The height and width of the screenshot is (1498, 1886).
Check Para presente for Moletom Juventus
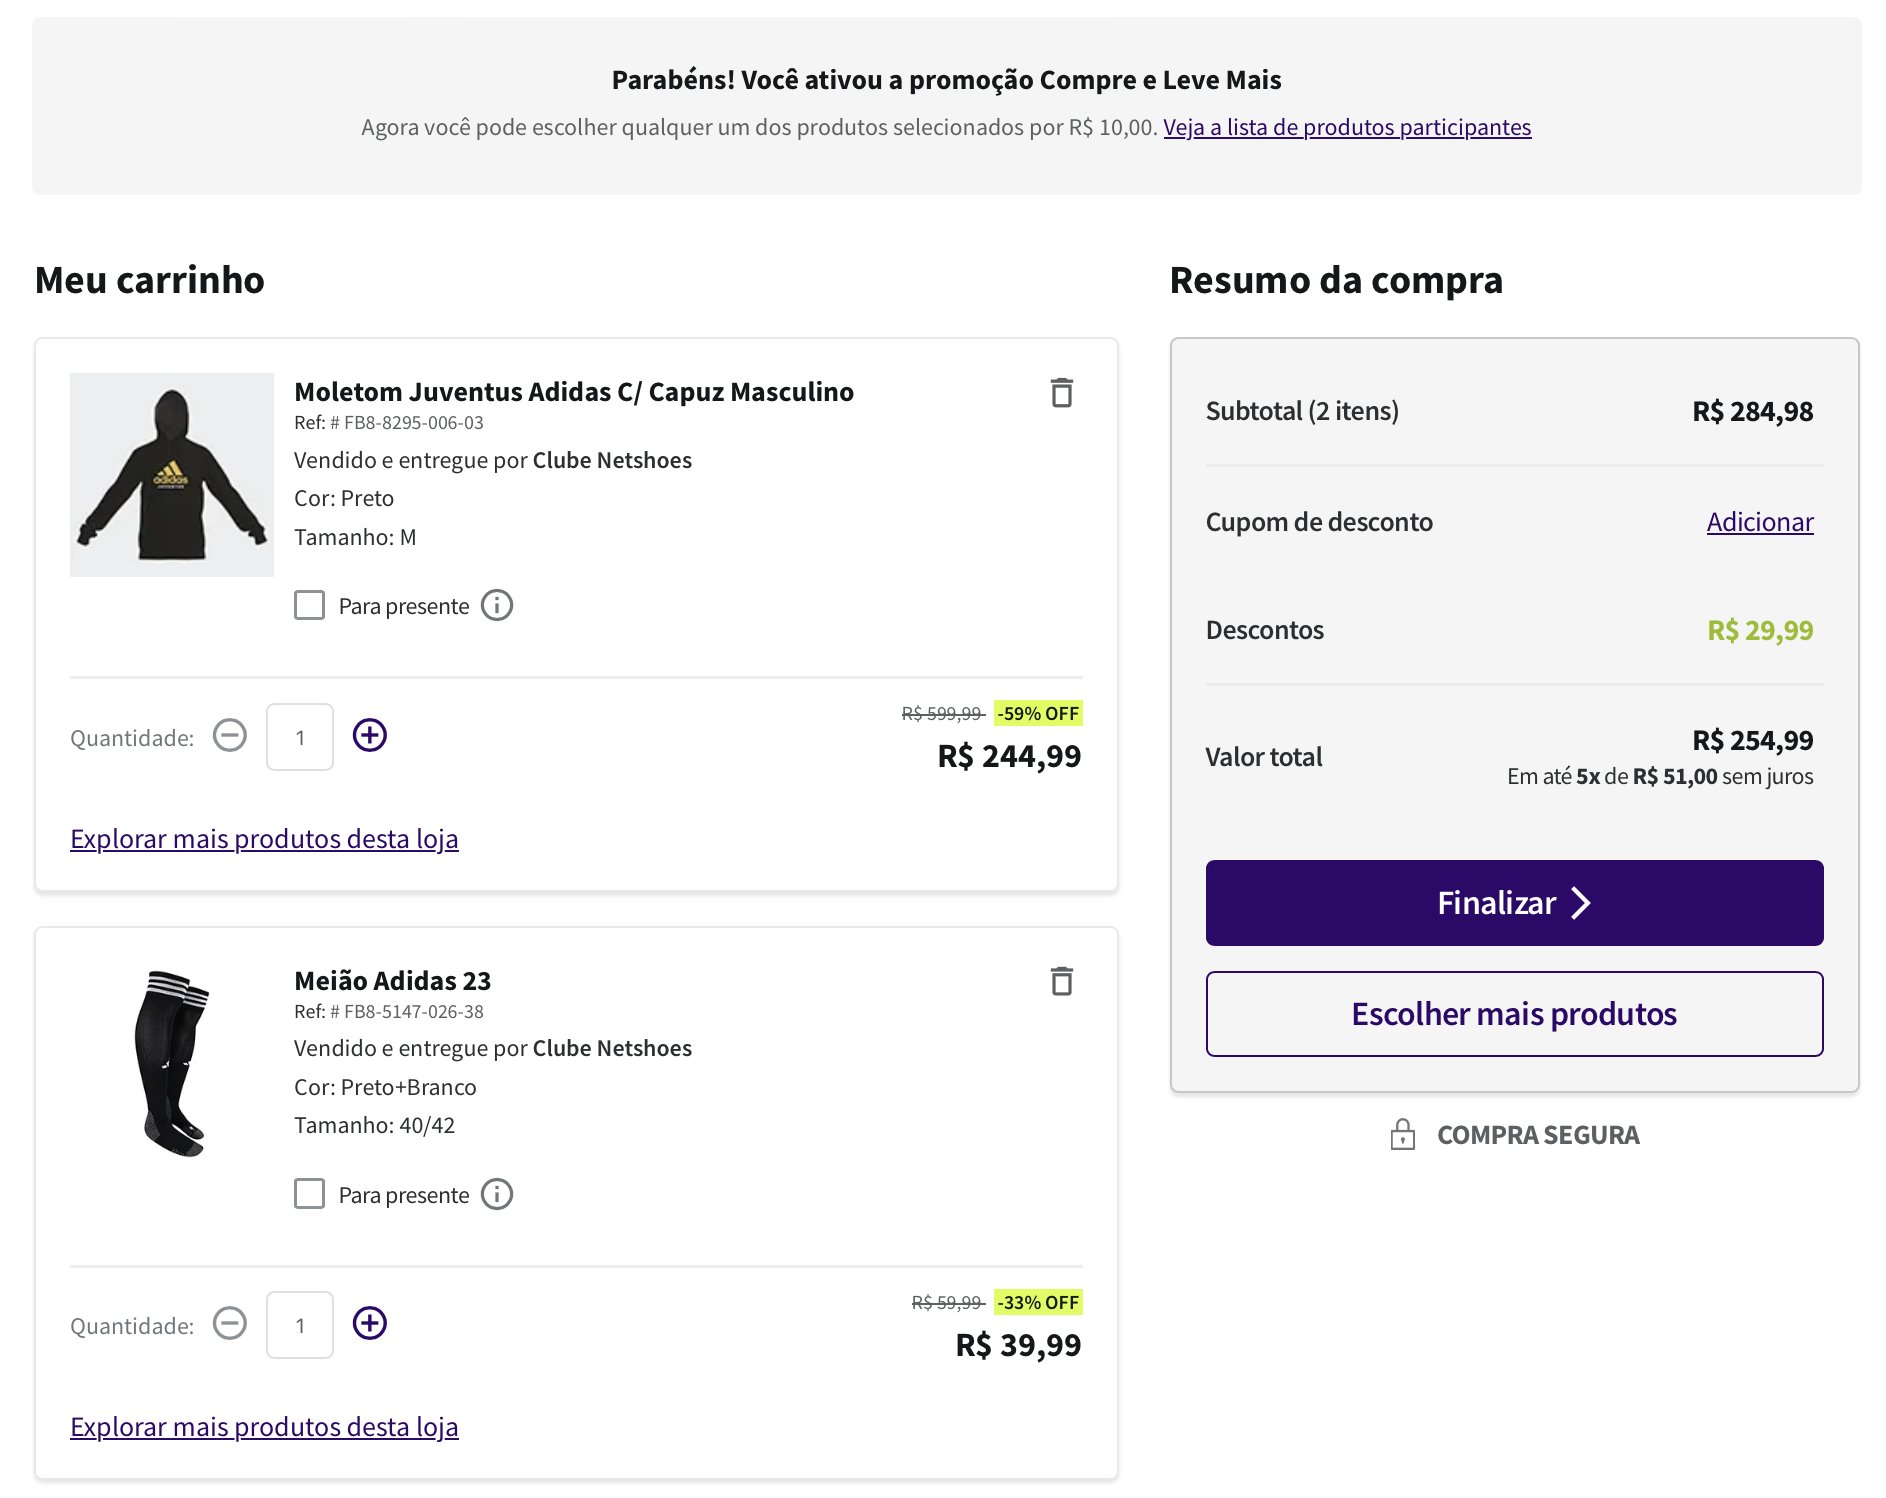point(310,605)
